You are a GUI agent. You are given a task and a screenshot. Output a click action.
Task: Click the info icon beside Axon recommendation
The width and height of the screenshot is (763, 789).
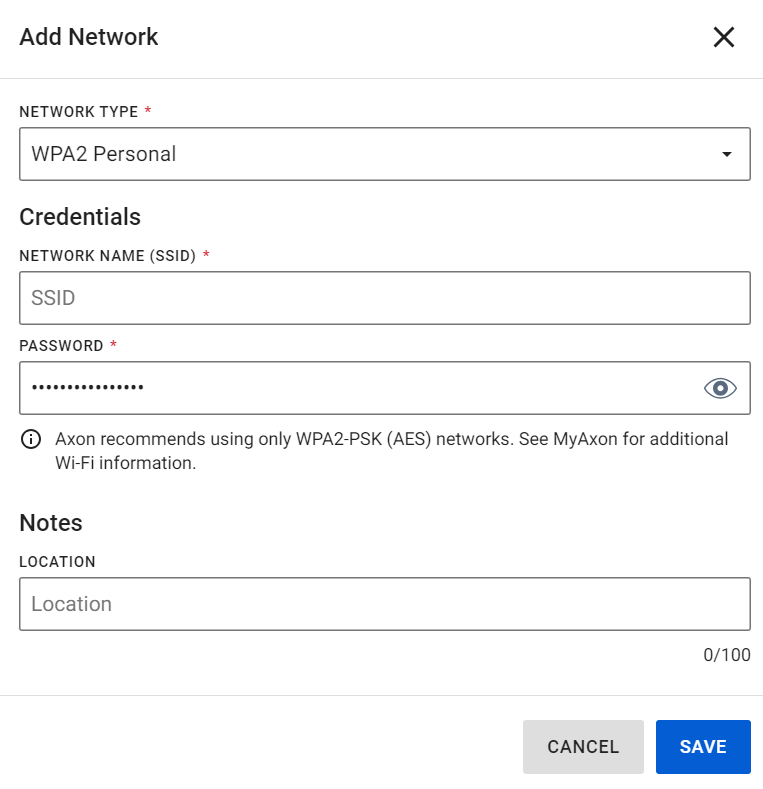coord(31,440)
